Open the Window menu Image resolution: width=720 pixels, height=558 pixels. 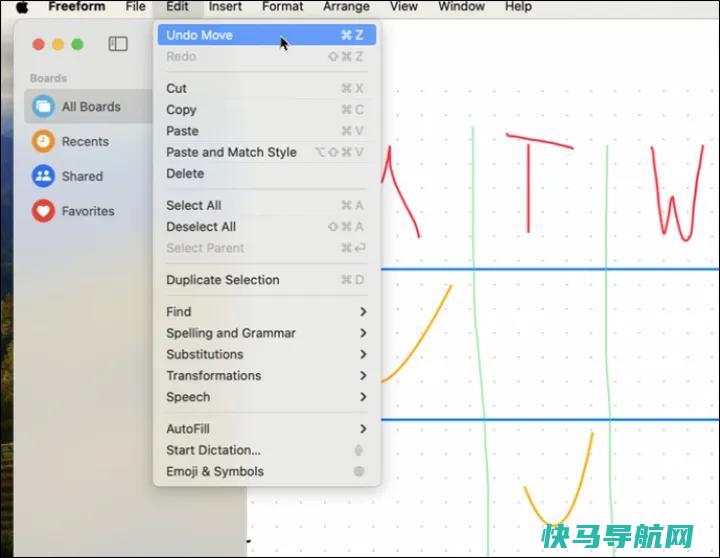(461, 6)
